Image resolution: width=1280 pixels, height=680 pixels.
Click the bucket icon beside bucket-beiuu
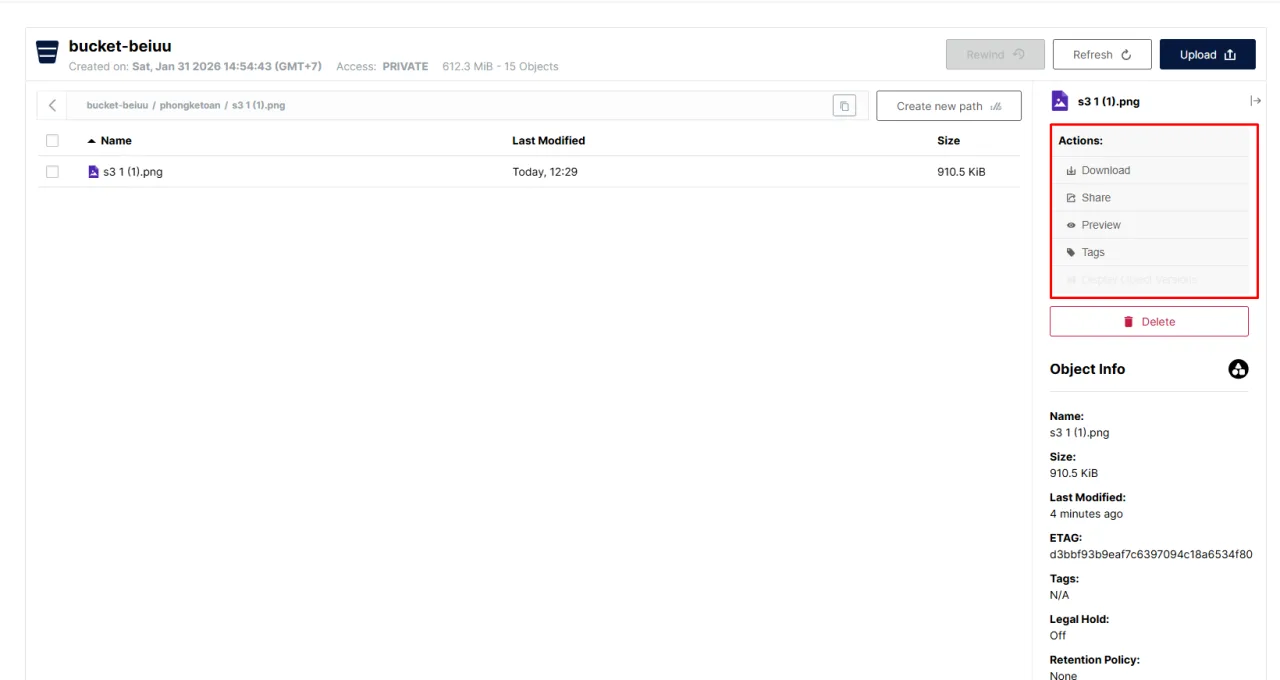click(x=47, y=53)
